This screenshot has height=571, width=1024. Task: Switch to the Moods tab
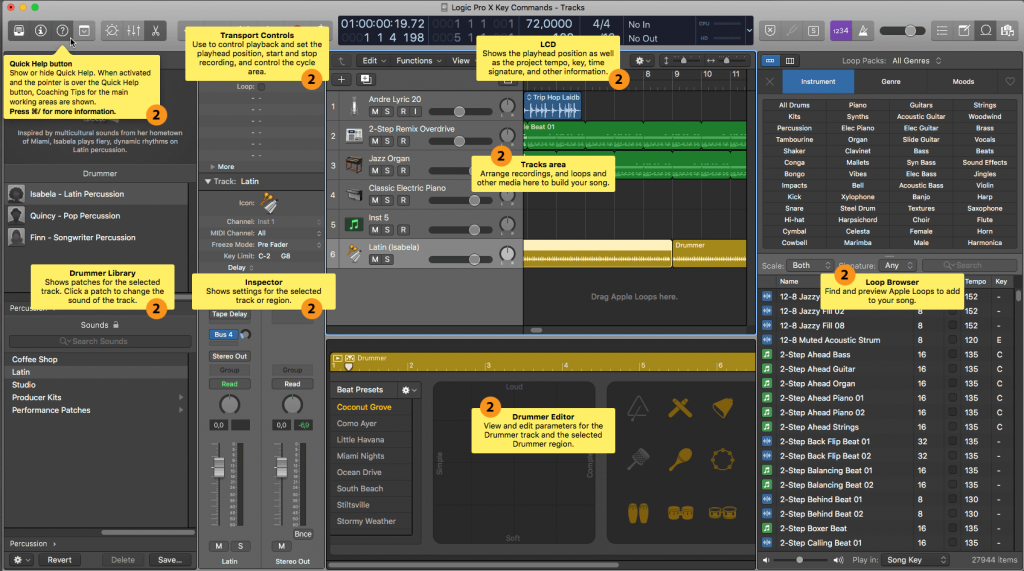(x=963, y=82)
